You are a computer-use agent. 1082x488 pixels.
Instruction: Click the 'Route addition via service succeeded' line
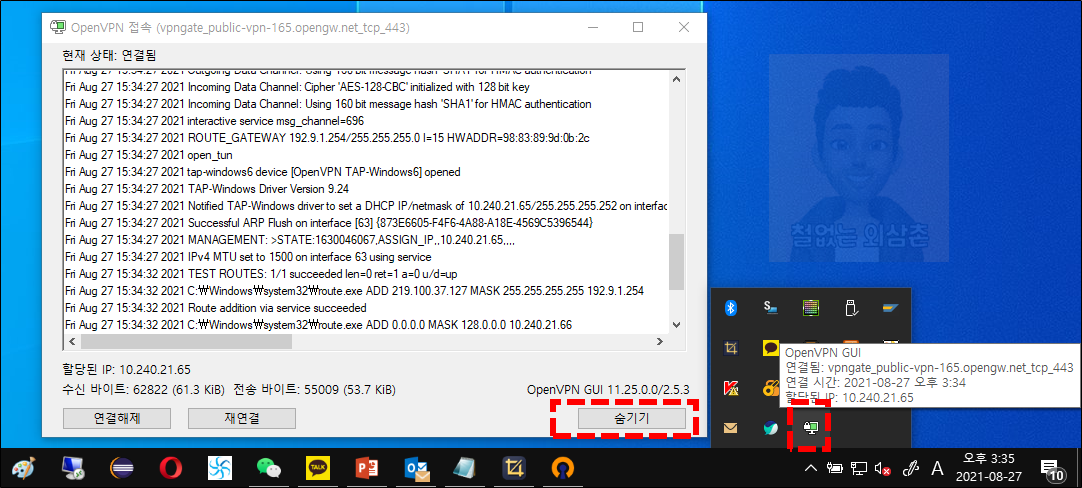click(215, 307)
